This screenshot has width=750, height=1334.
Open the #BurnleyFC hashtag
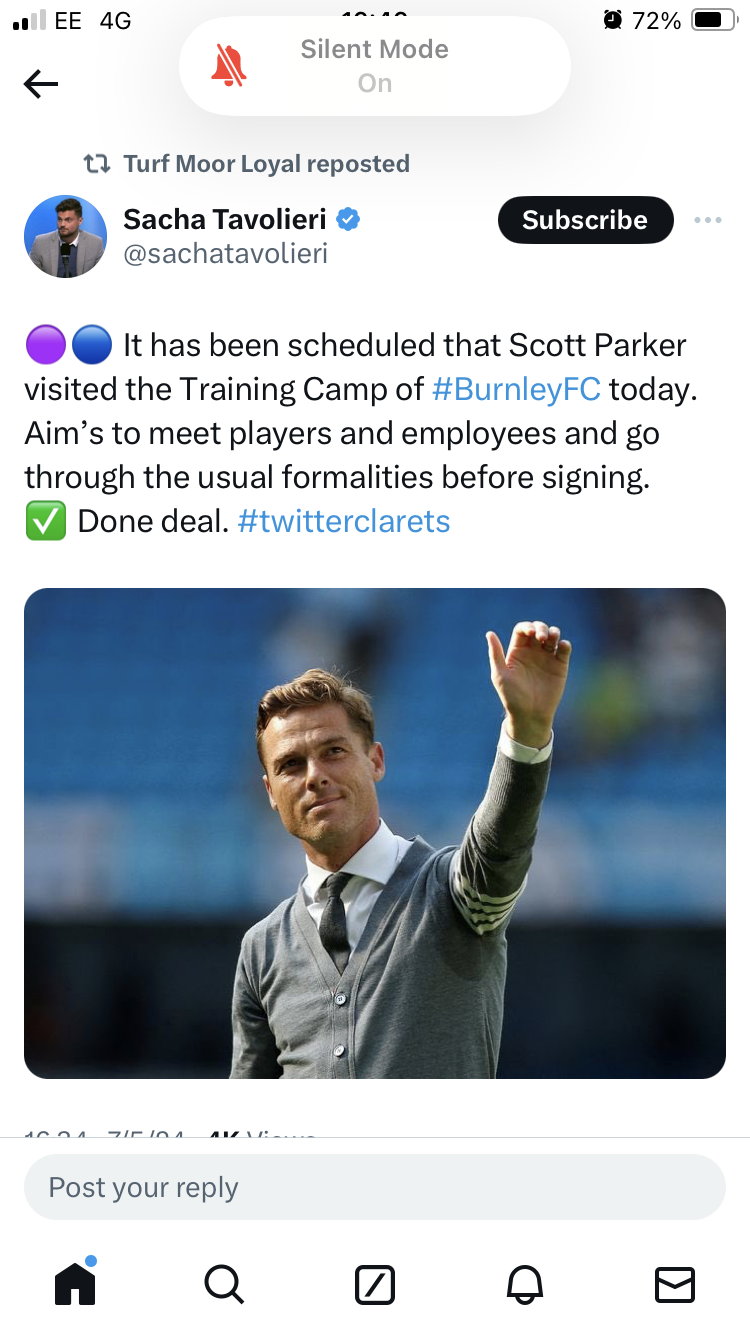tap(516, 389)
